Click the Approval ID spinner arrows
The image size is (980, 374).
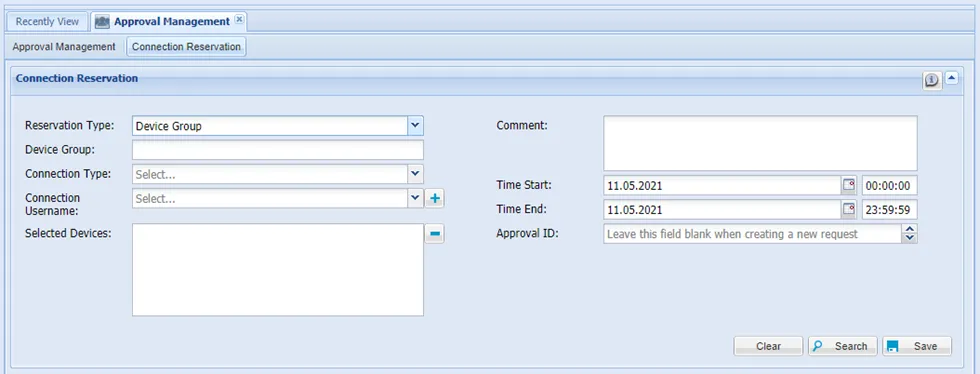pos(910,234)
